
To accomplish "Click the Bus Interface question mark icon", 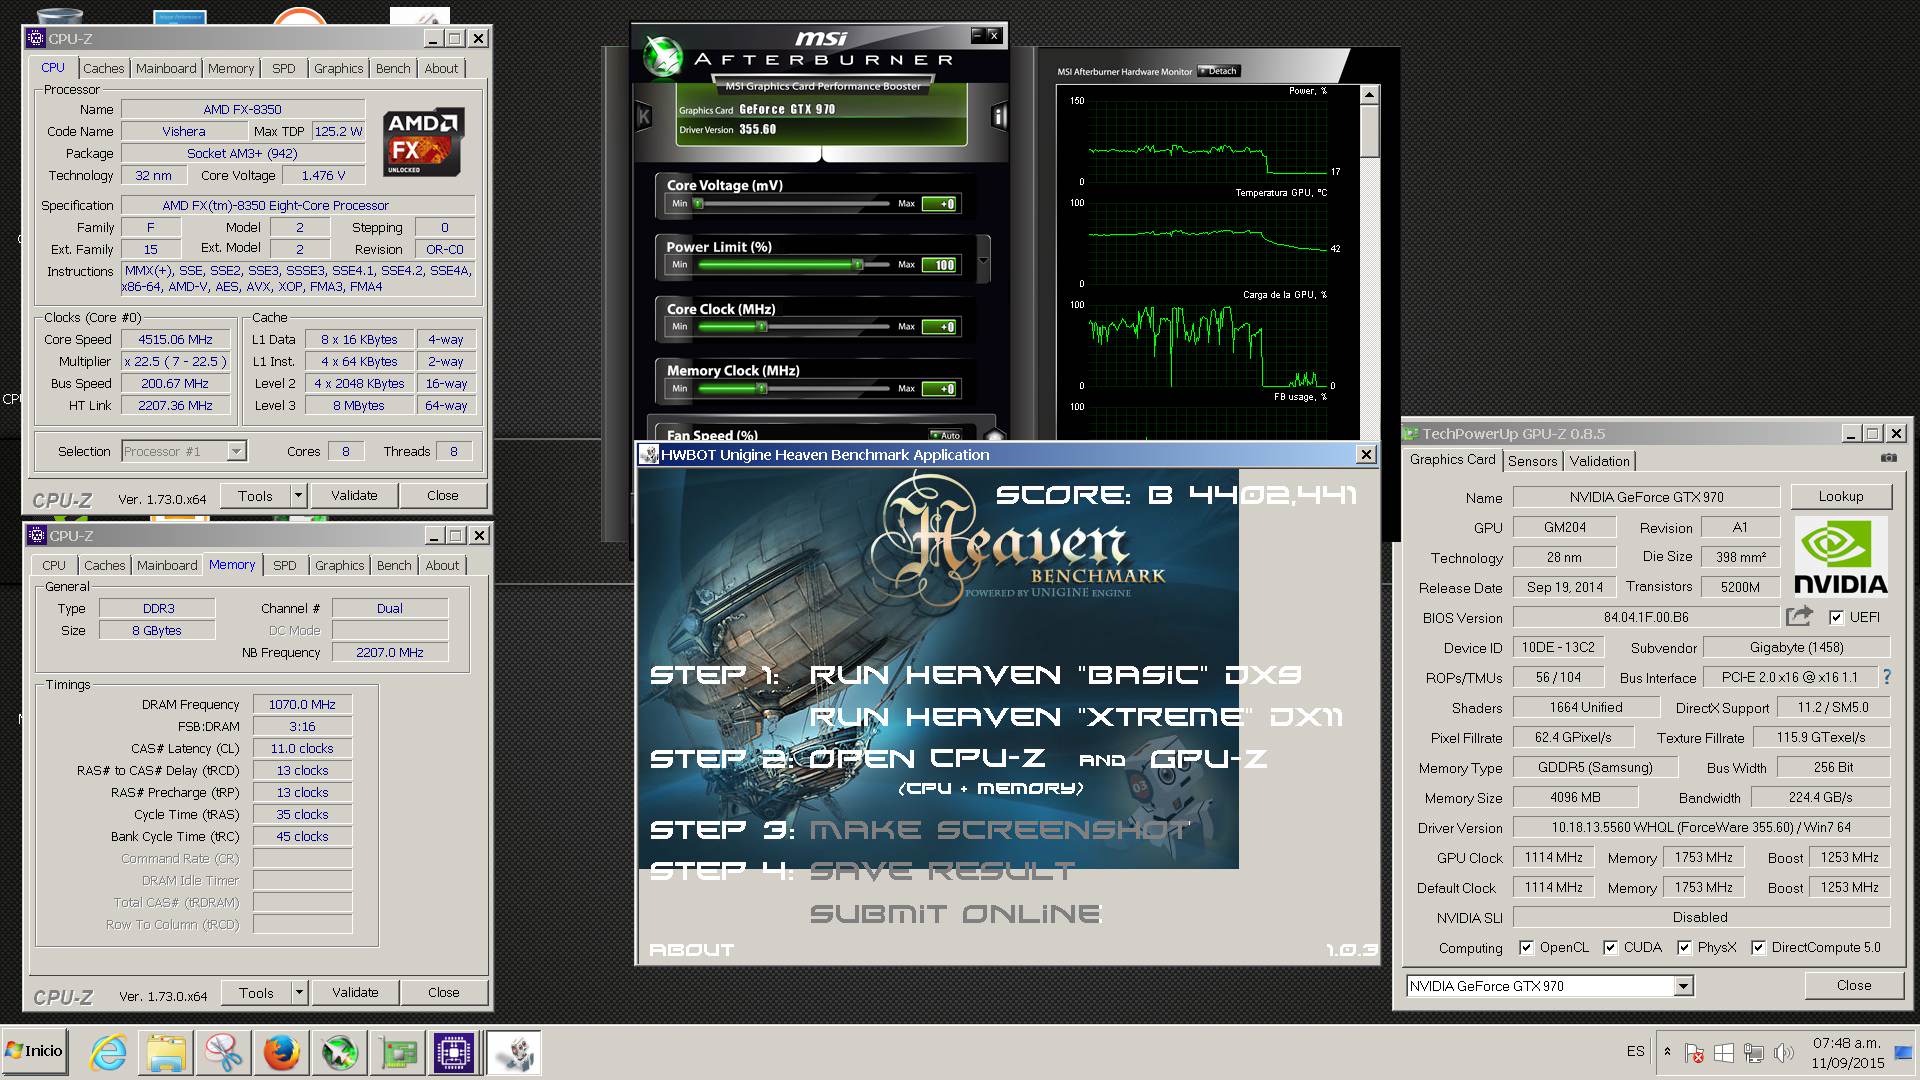I will click(x=1887, y=677).
